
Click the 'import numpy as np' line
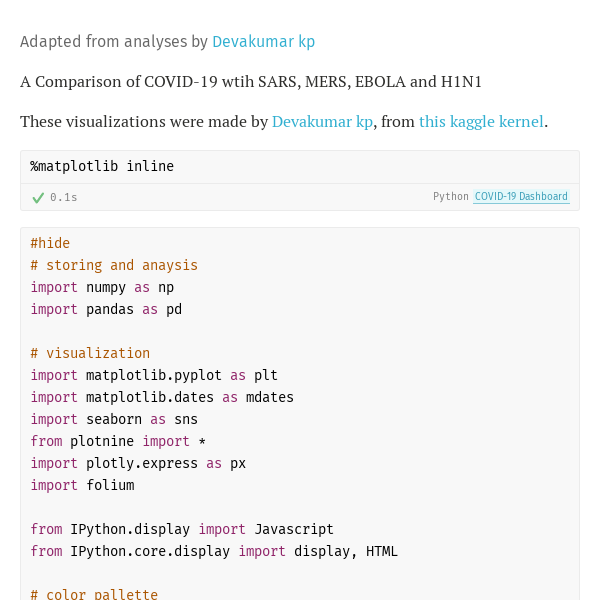102,287
